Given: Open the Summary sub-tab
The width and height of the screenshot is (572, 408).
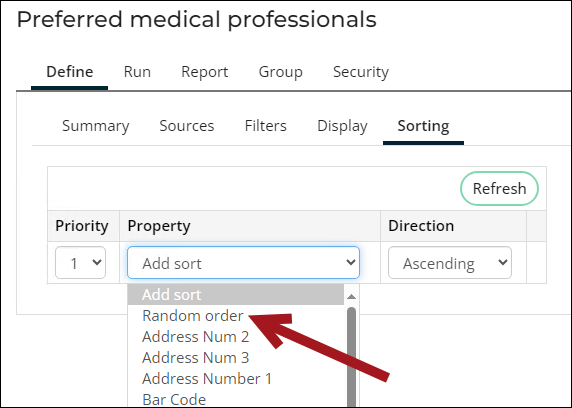Looking at the screenshot, I should [96, 126].
